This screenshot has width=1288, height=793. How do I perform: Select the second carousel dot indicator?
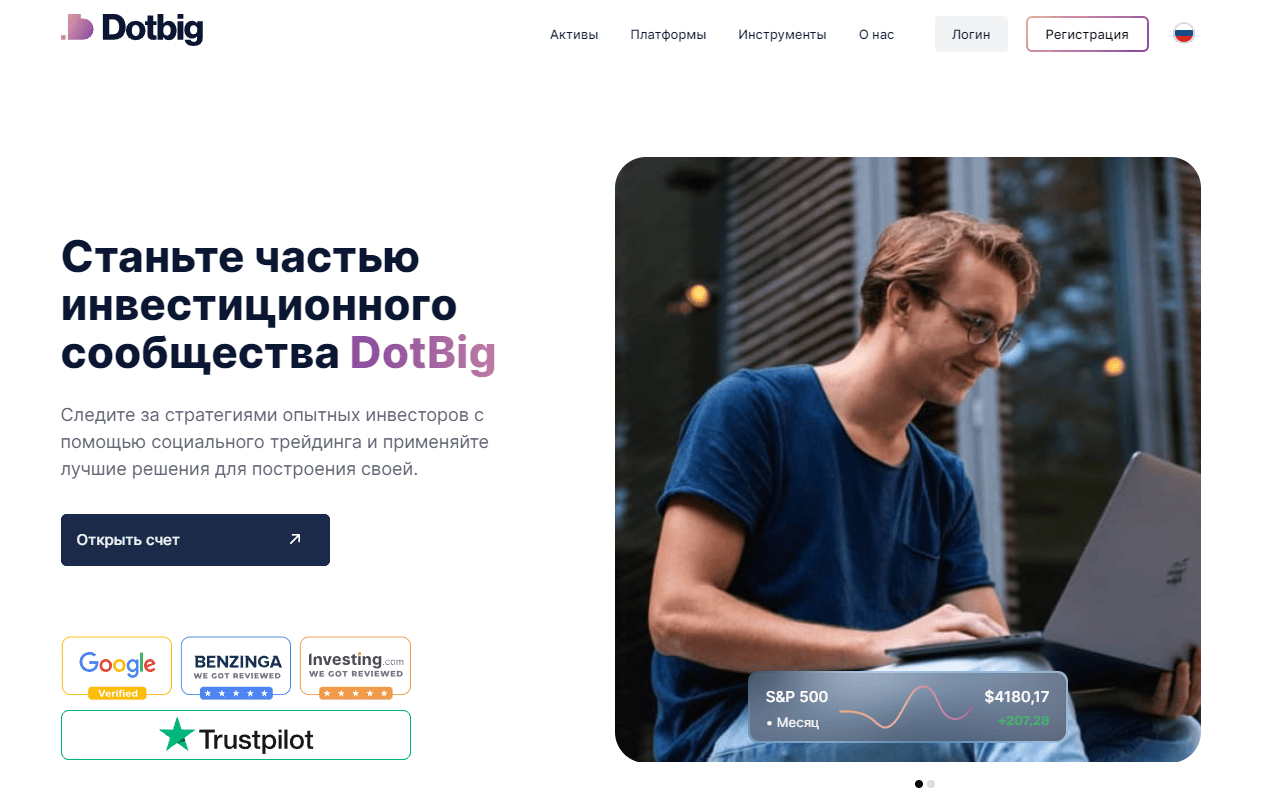(x=931, y=784)
